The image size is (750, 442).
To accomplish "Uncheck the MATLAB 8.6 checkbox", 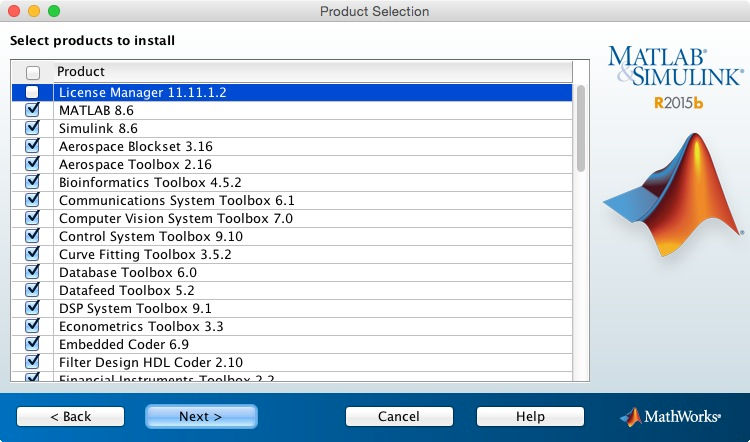I will click(x=32, y=110).
